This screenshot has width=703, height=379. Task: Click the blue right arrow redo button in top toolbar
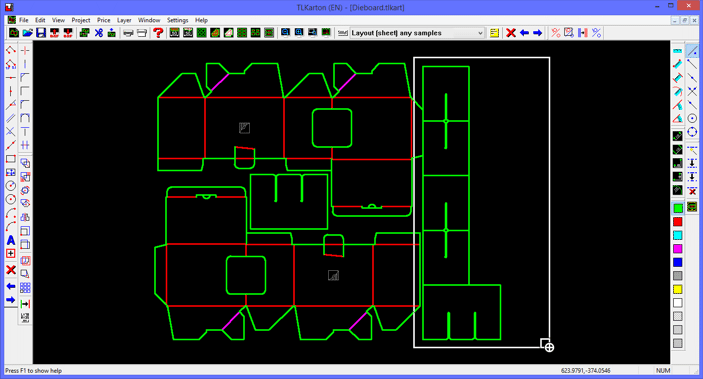[x=537, y=33]
